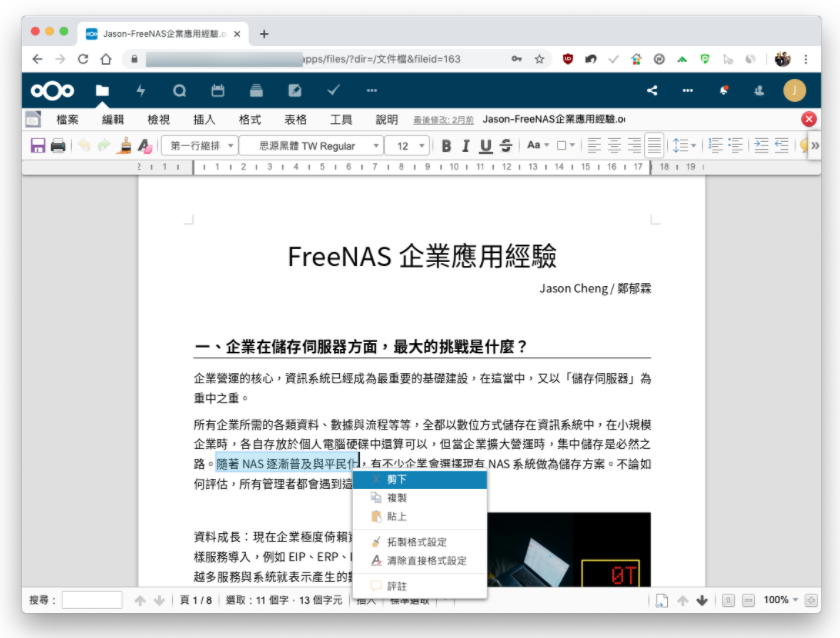Click the Save document icon
The image size is (840, 638).
pos(38,145)
